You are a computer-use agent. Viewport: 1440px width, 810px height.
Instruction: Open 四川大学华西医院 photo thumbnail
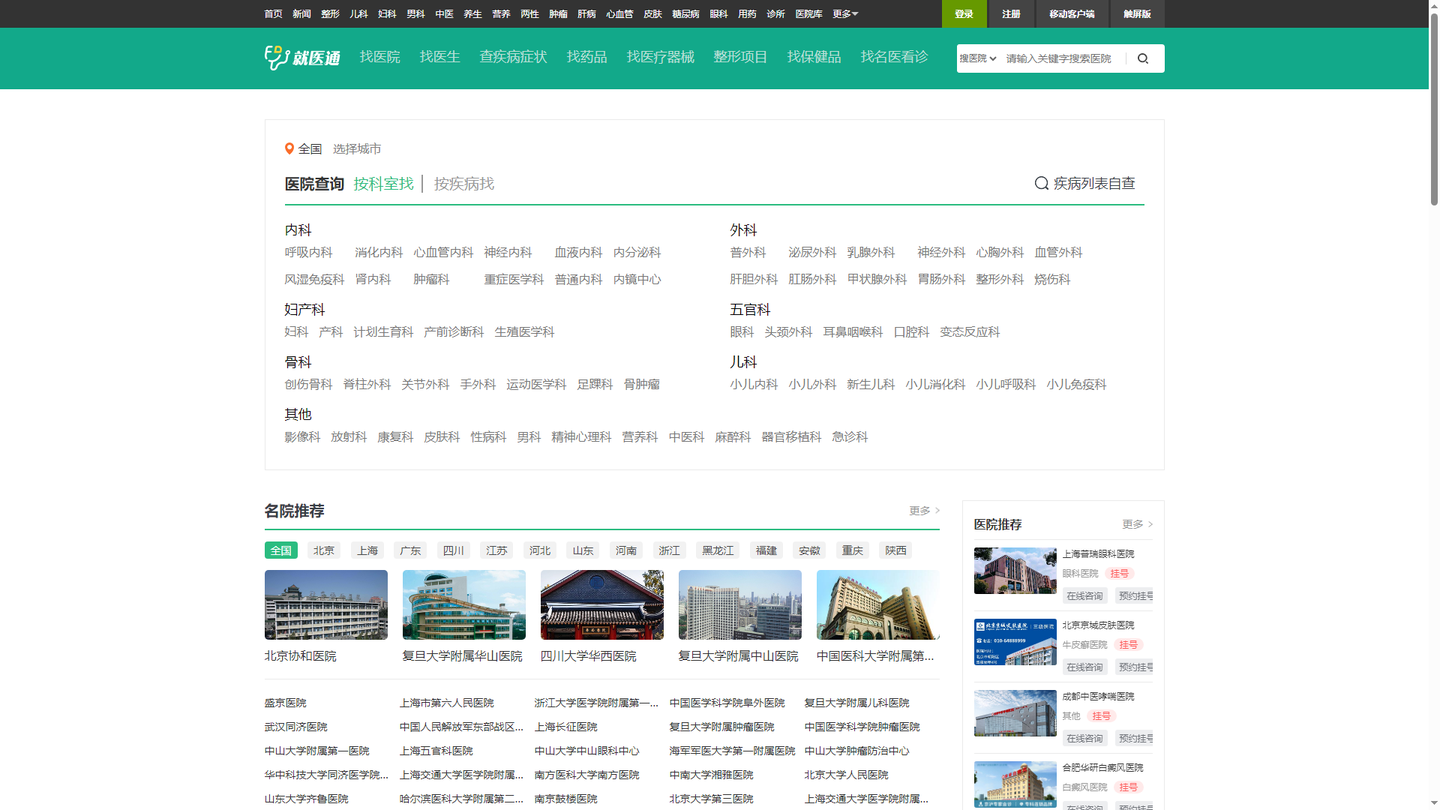(602, 605)
